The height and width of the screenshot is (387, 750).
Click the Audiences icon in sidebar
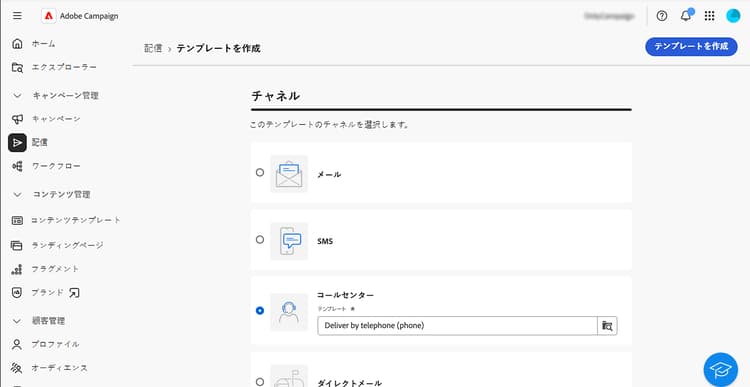[17, 368]
